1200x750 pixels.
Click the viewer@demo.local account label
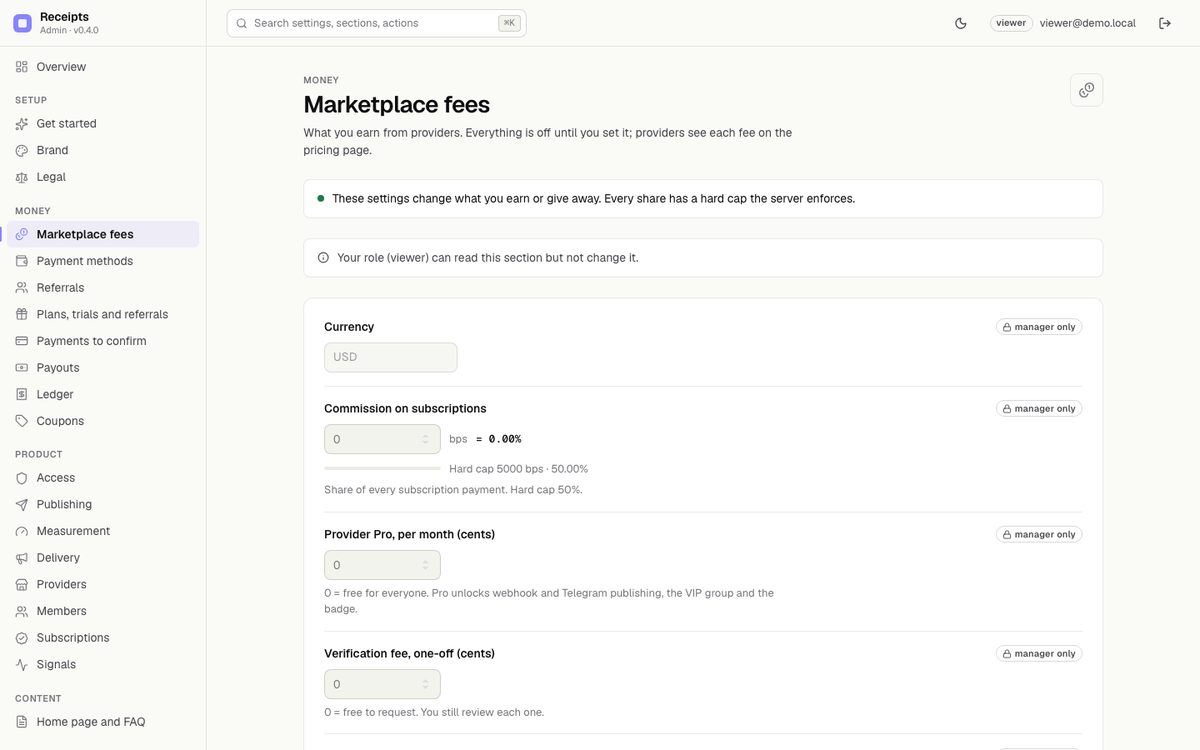click(x=1088, y=23)
